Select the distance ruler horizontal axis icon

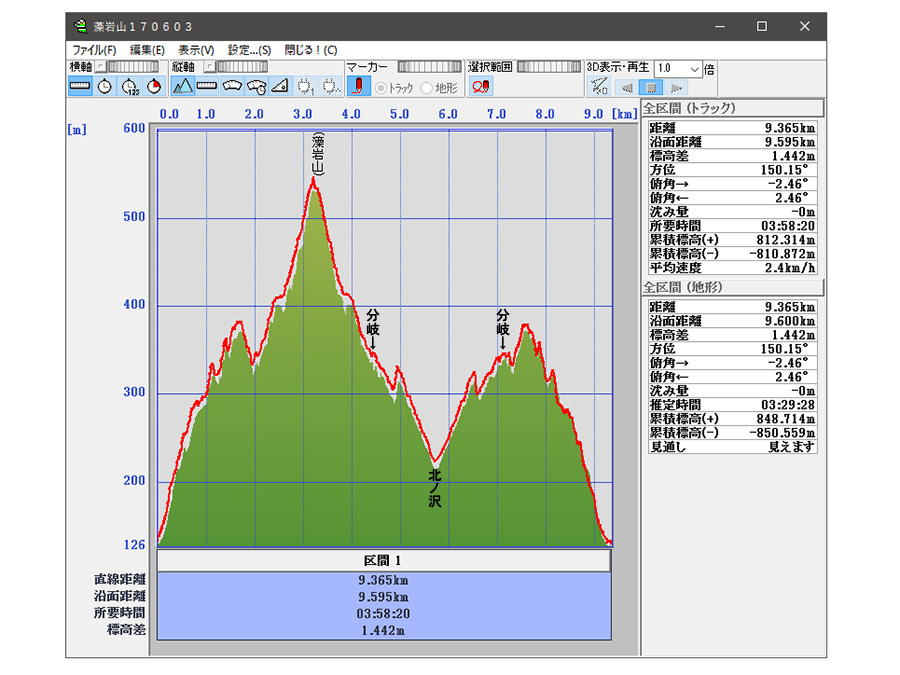tap(80, 86)
